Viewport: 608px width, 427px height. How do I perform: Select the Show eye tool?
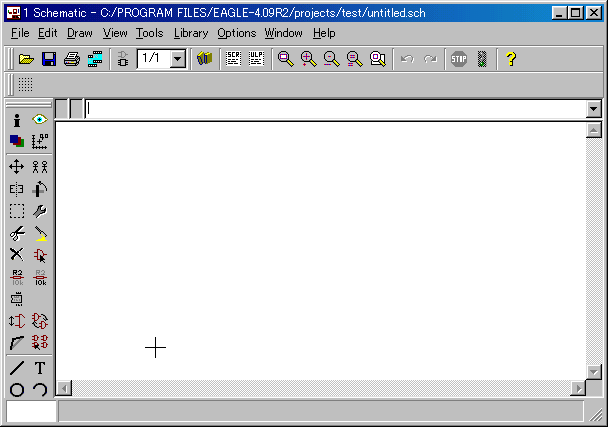click(40, 119)
